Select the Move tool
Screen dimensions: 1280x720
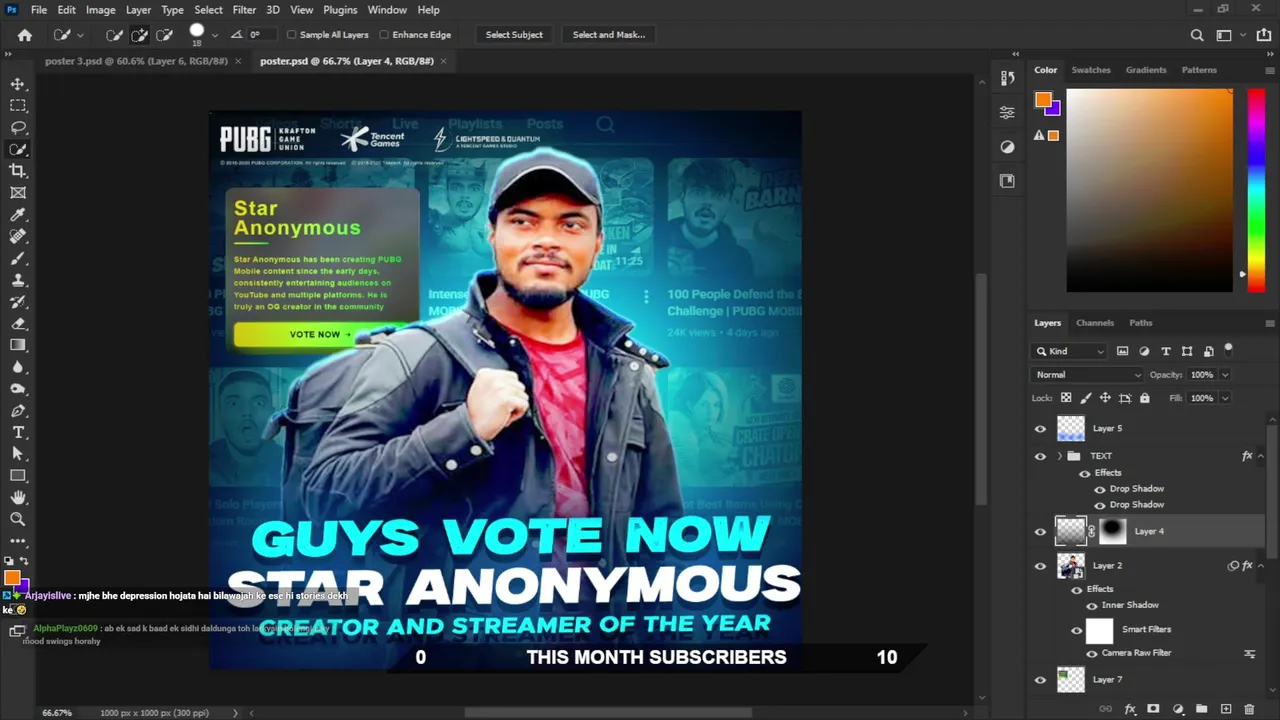(x=18, y=84)
